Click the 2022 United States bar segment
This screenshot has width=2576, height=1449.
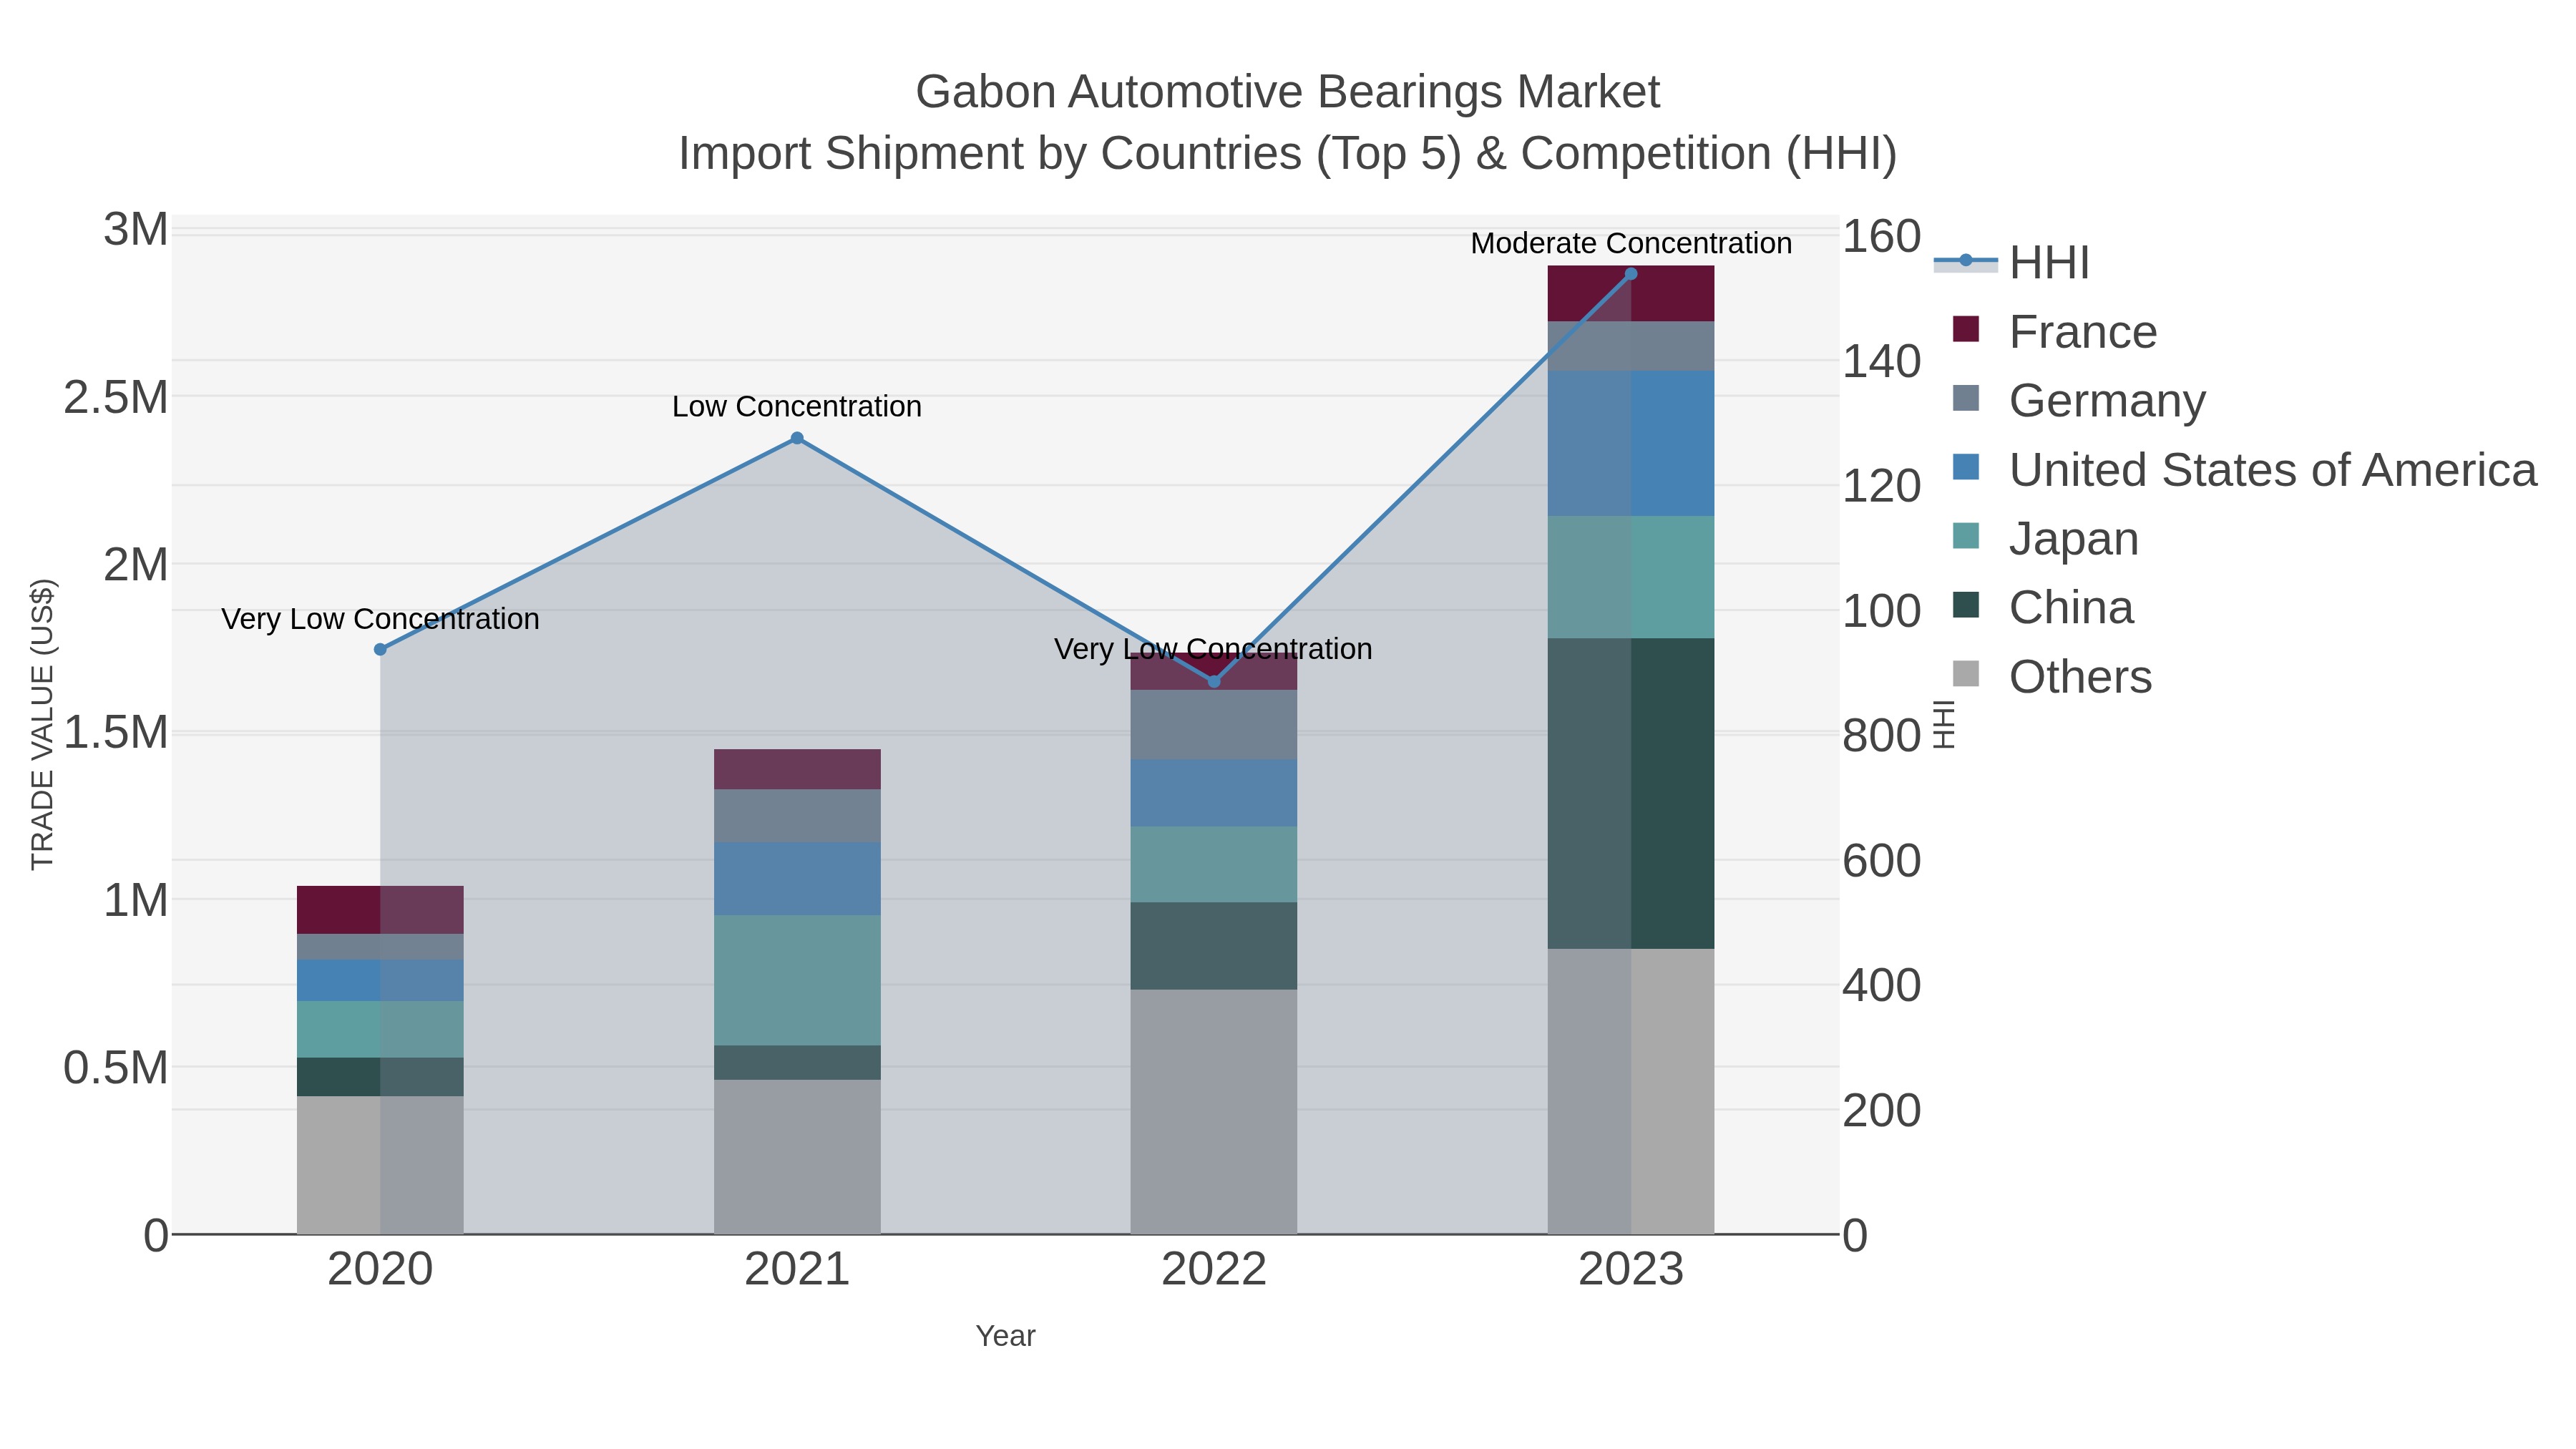tap(1214, 792)
